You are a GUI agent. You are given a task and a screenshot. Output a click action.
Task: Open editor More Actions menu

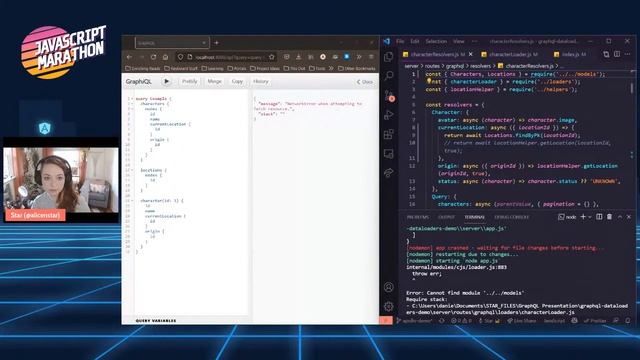pyautogui.click(x=628, y=54)
